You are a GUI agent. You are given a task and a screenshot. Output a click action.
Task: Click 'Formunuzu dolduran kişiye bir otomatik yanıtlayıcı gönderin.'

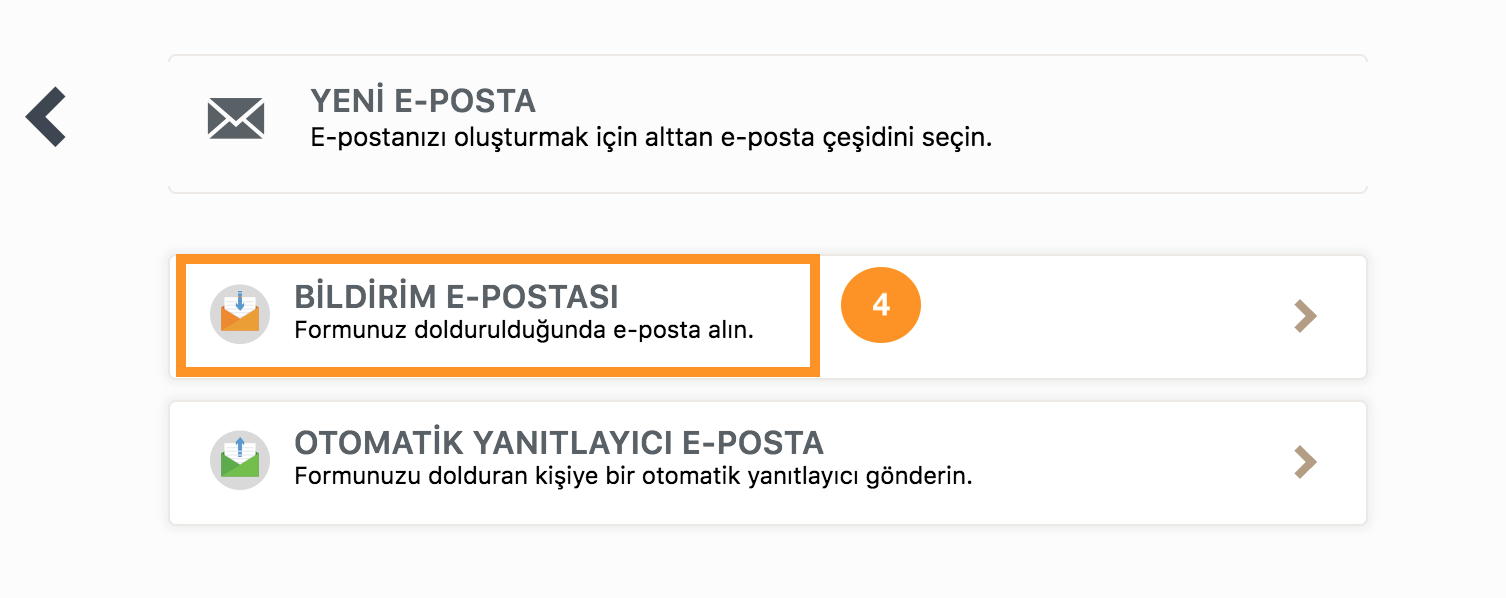tap(634, 477)
